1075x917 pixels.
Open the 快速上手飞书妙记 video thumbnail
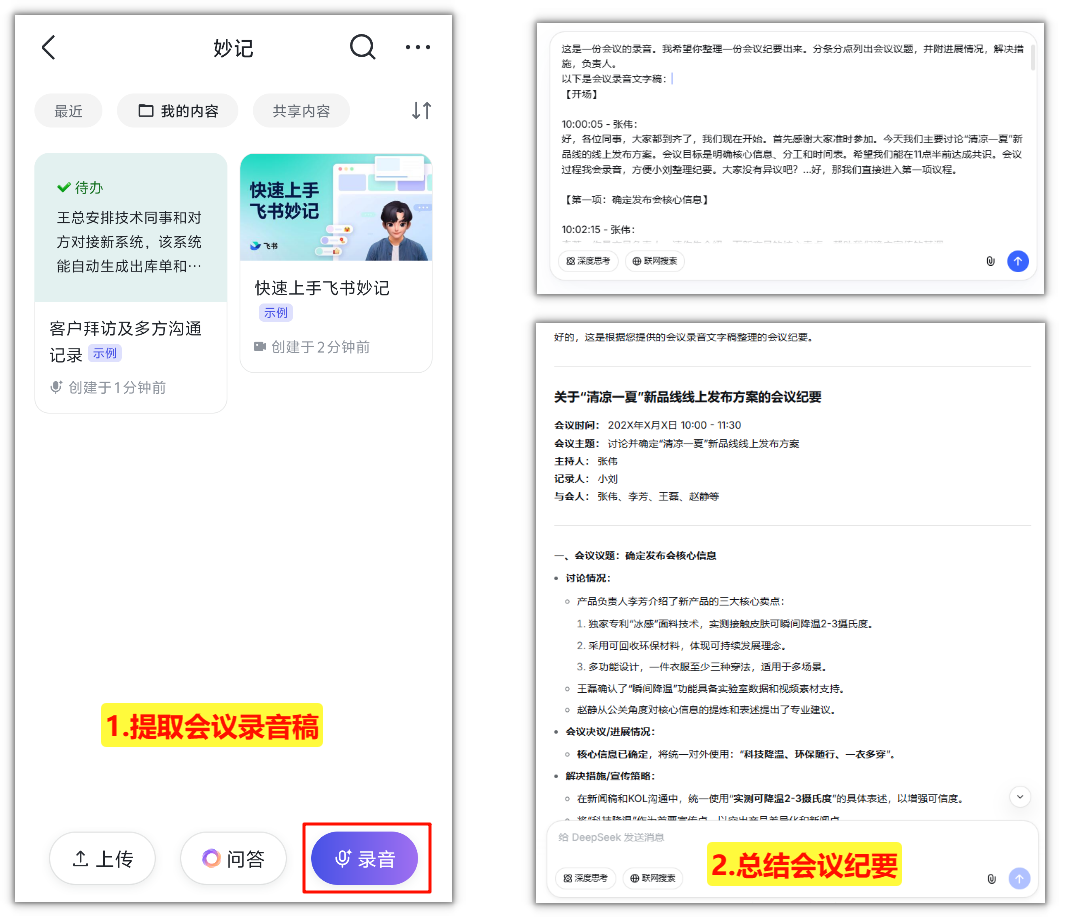[x=336, y=207]
